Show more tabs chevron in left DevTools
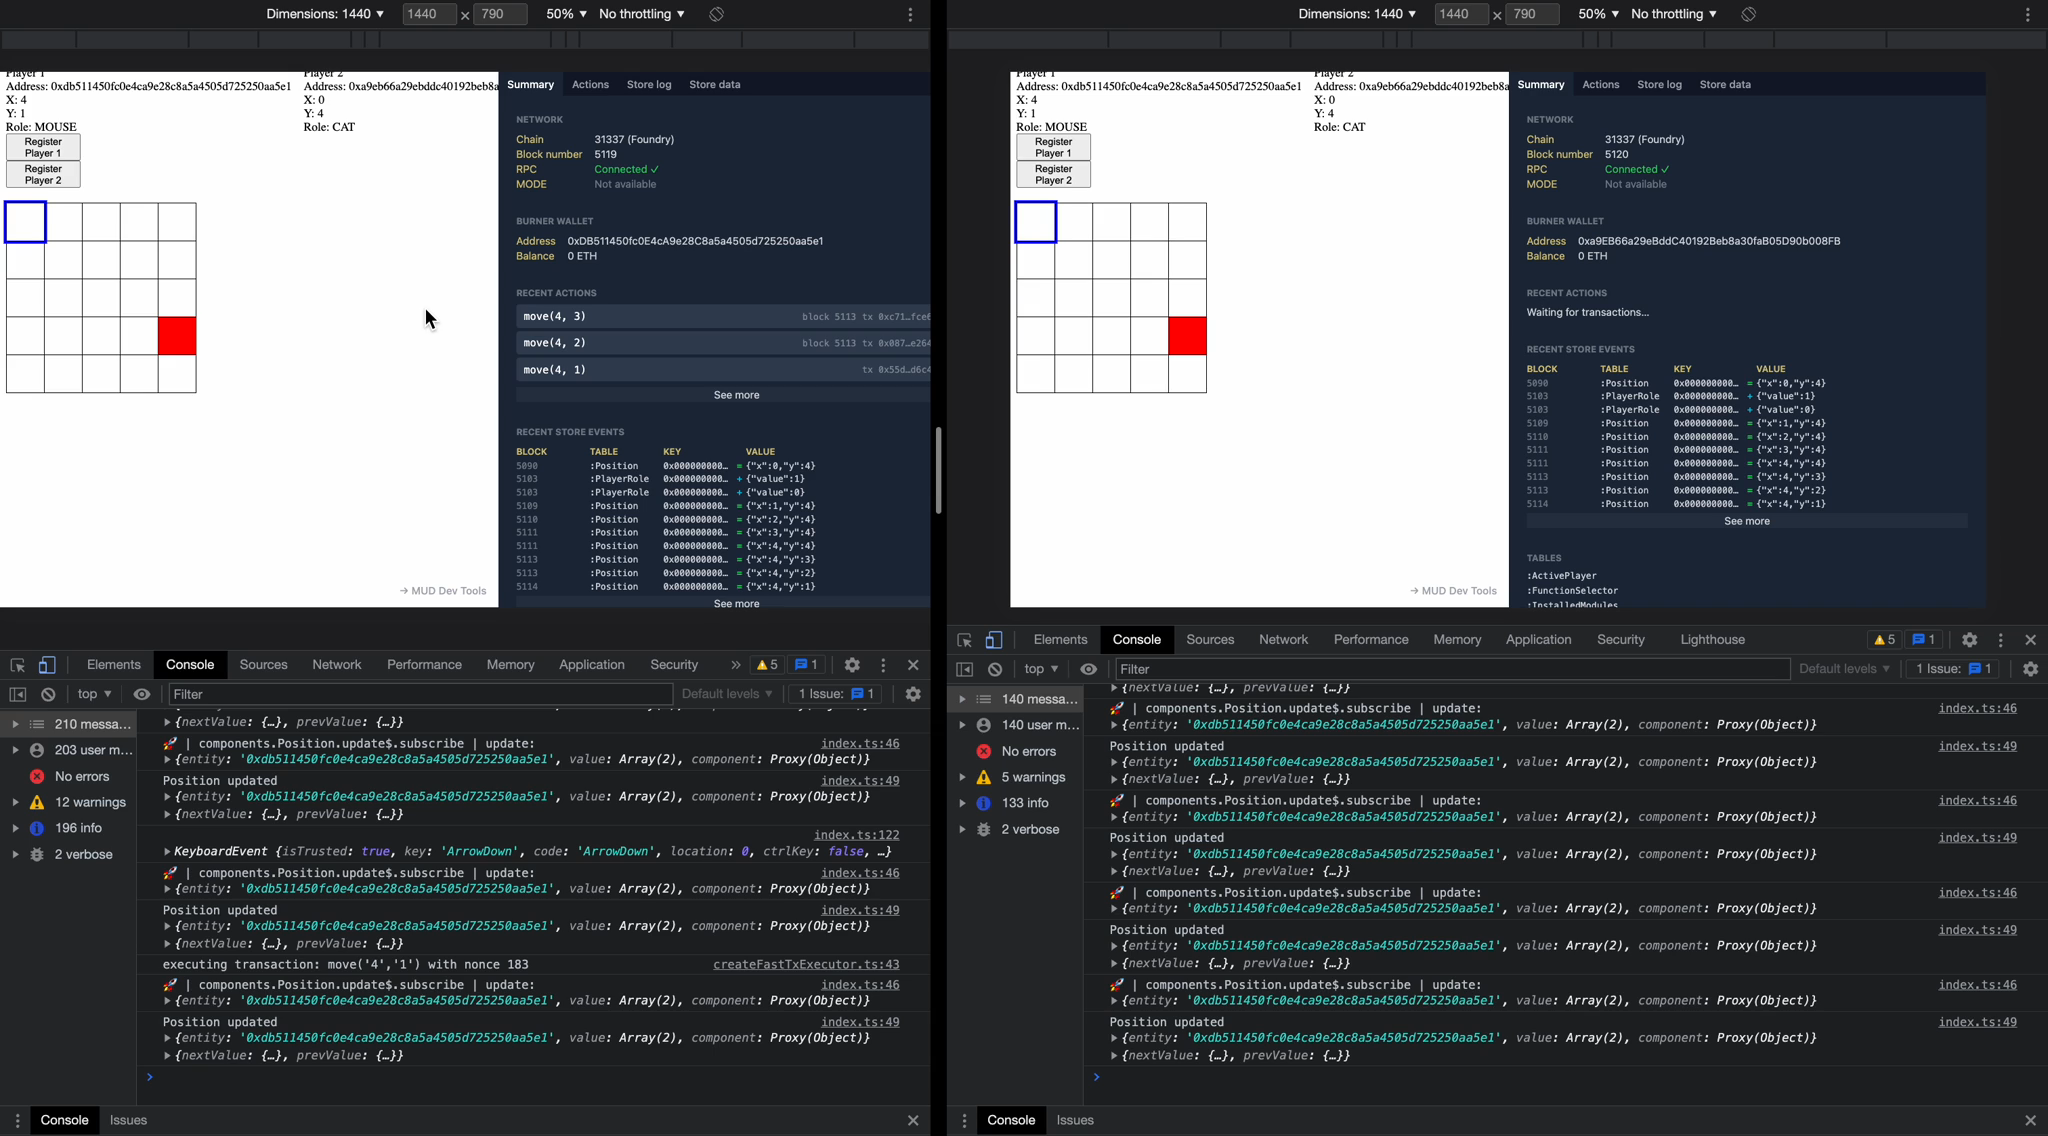 pos(735,665)
